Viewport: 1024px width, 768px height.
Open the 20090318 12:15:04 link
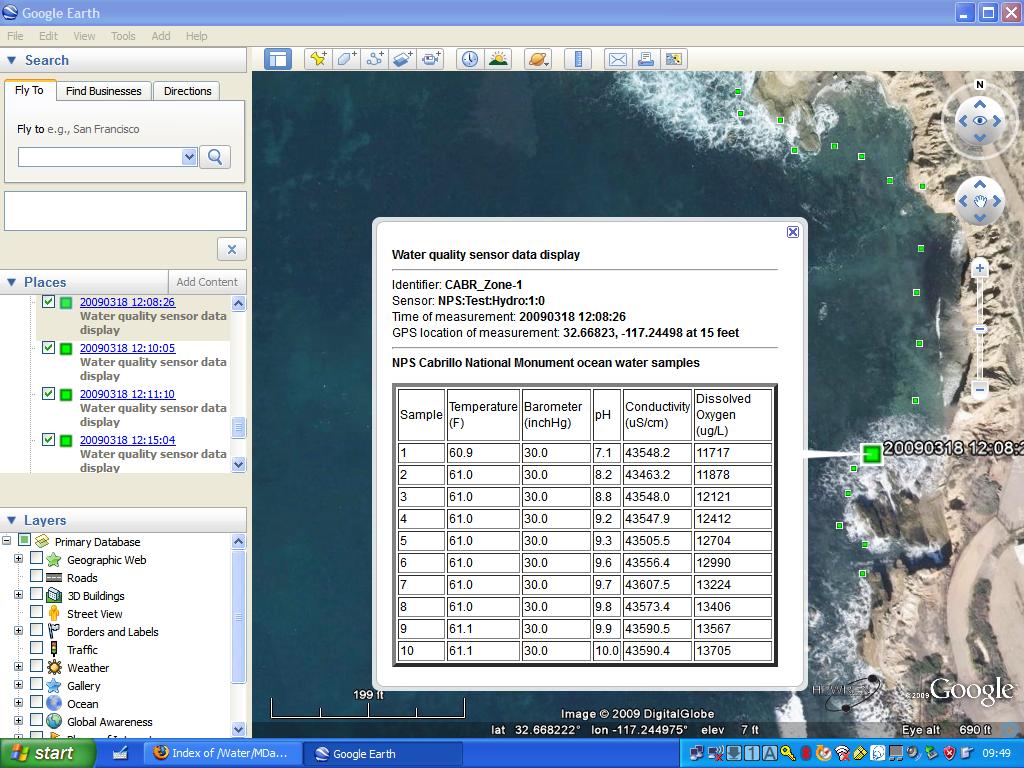127,440
